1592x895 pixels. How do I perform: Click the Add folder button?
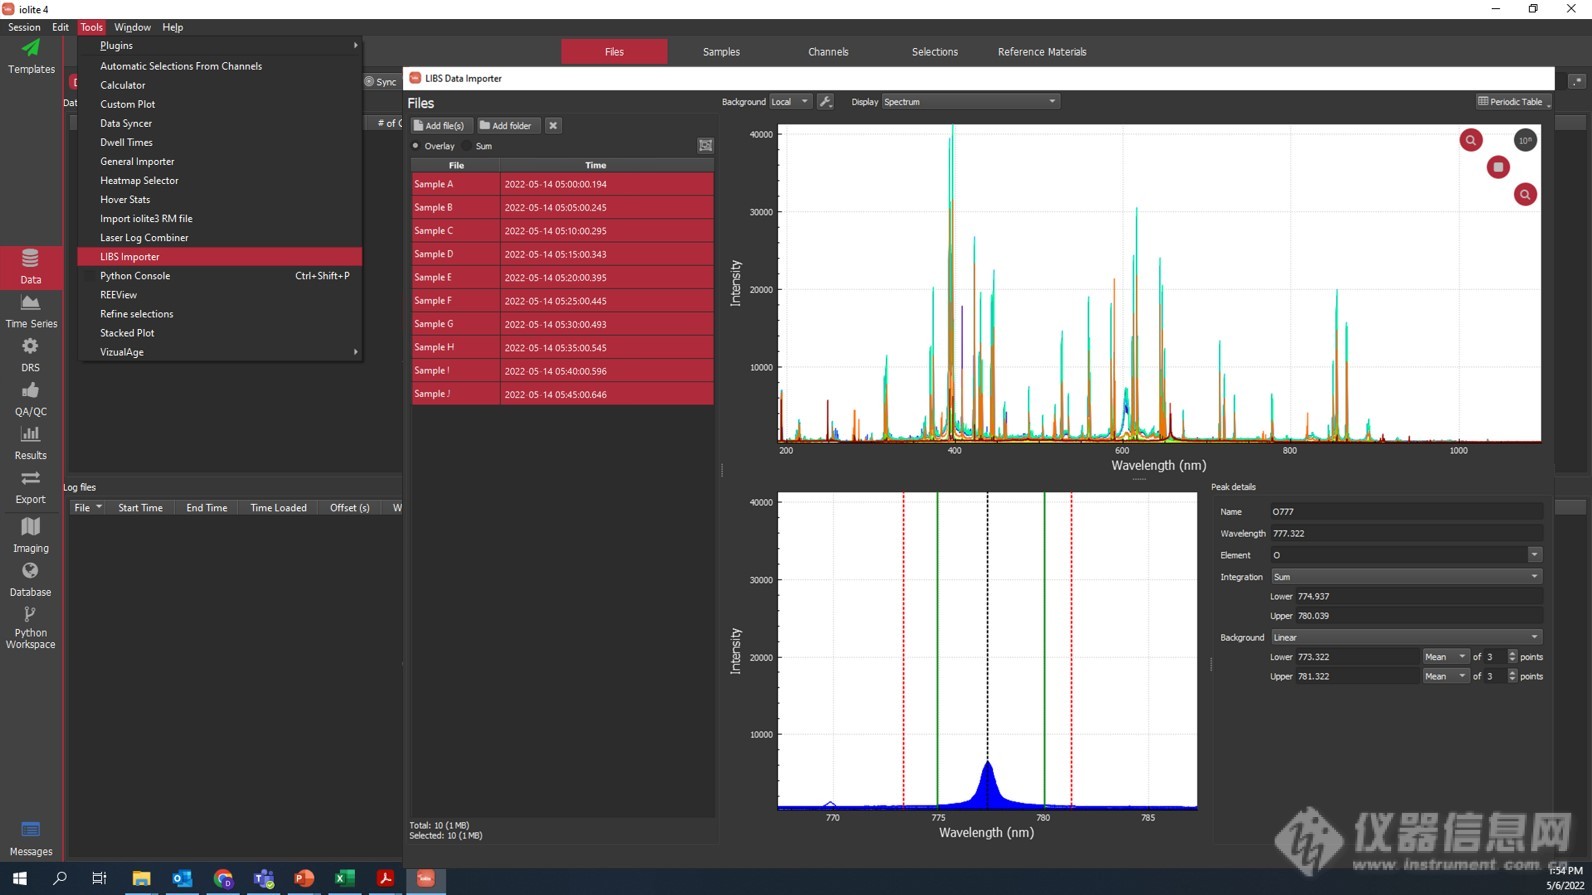[506, 126]
